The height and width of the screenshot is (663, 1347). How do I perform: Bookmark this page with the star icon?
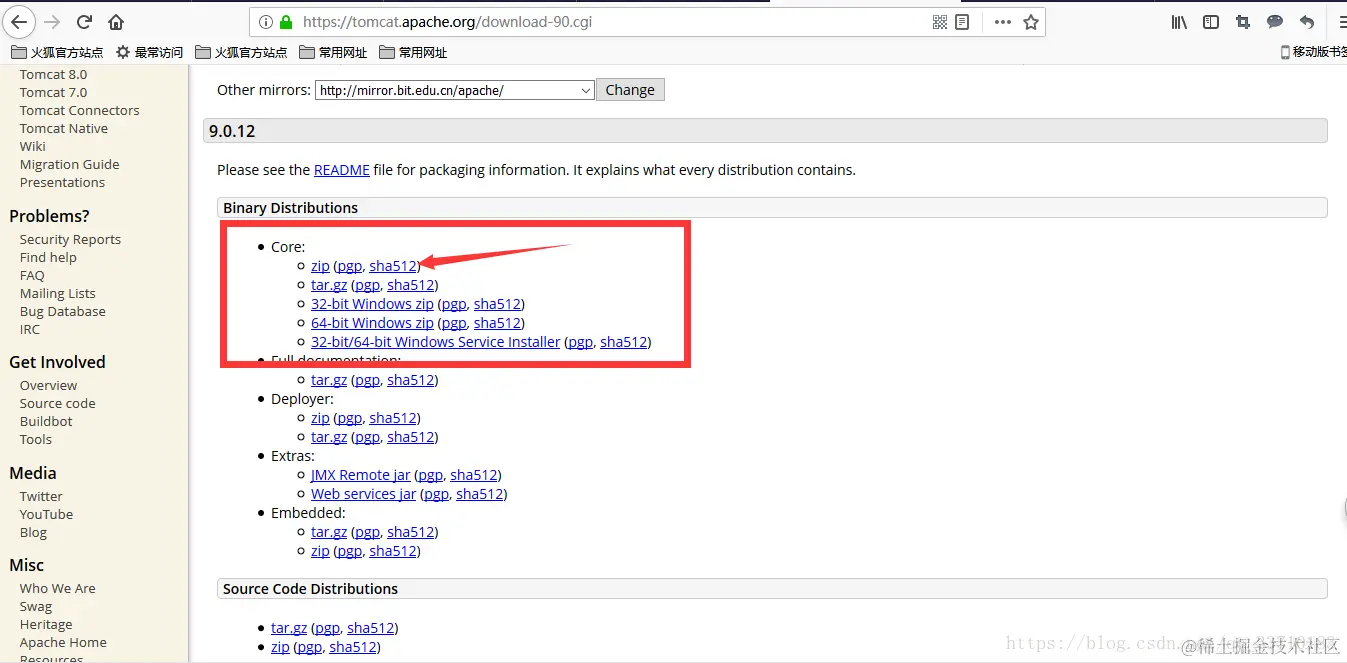click(1031, 22)
